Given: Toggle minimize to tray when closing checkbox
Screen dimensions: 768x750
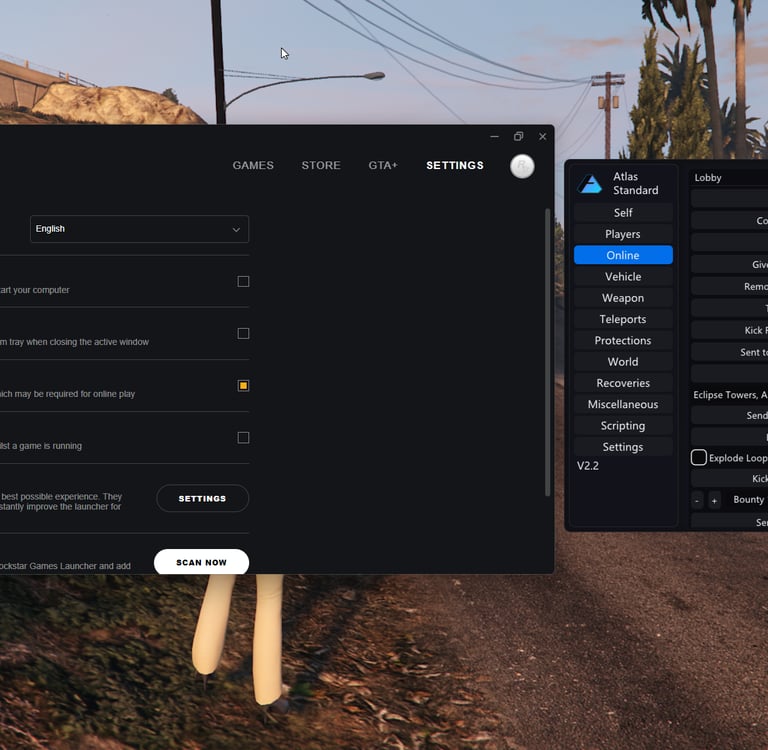Looking at the screenshot, I should (x=243, y=334).
